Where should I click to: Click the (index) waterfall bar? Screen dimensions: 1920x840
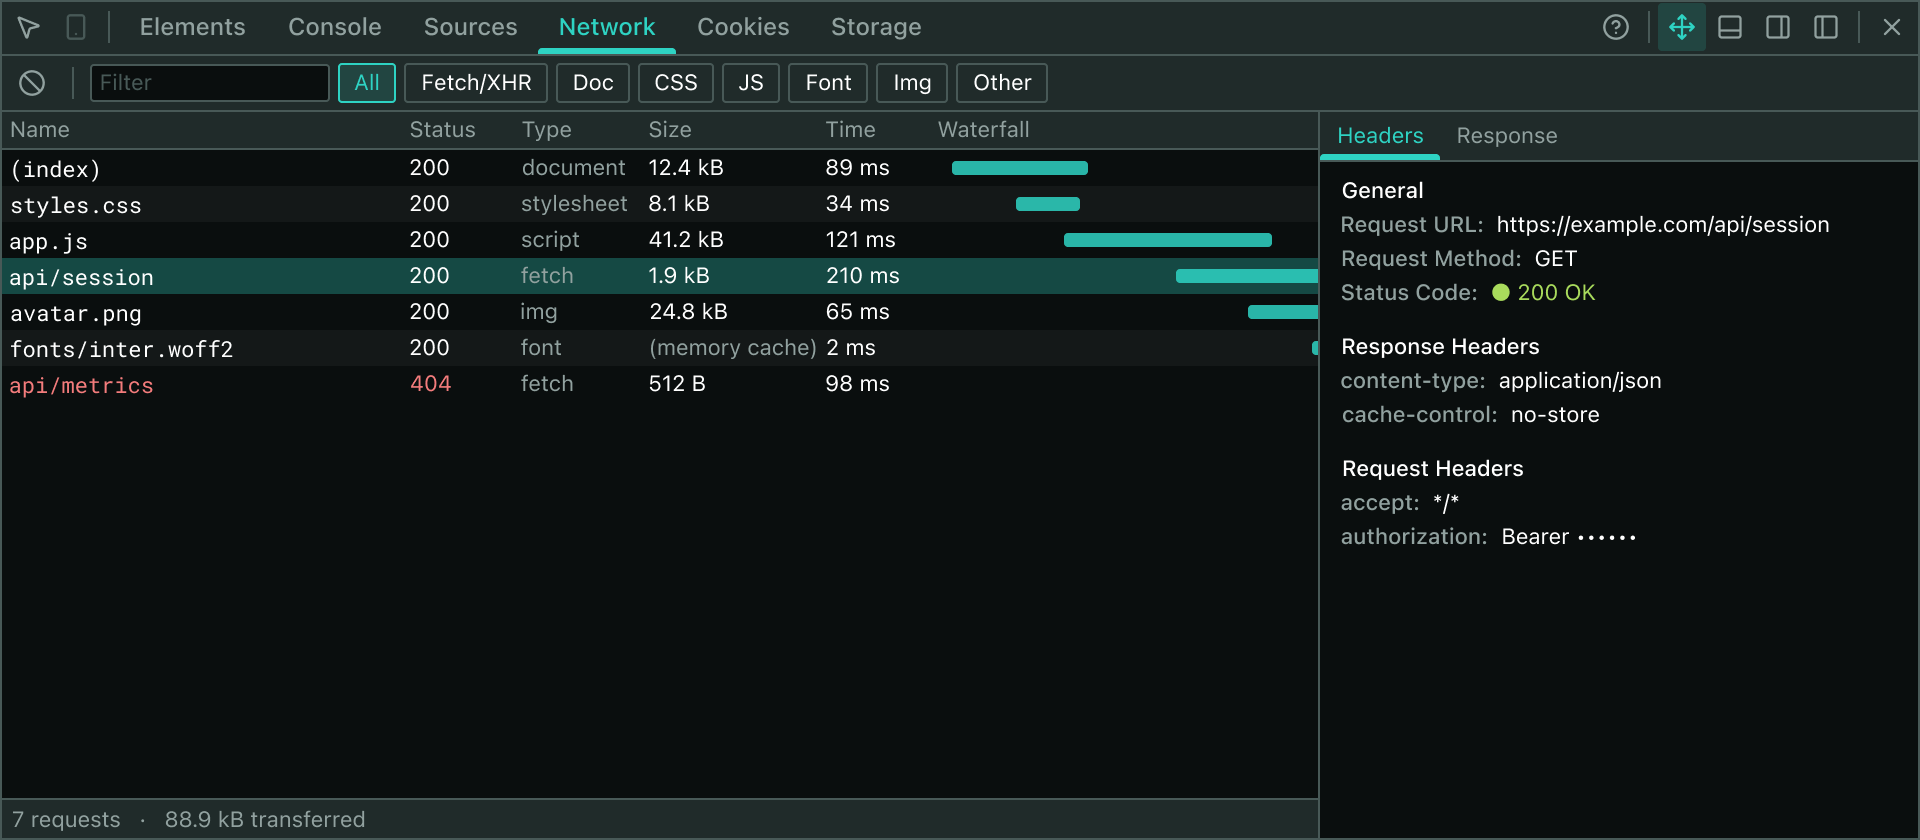point(1020,168)
